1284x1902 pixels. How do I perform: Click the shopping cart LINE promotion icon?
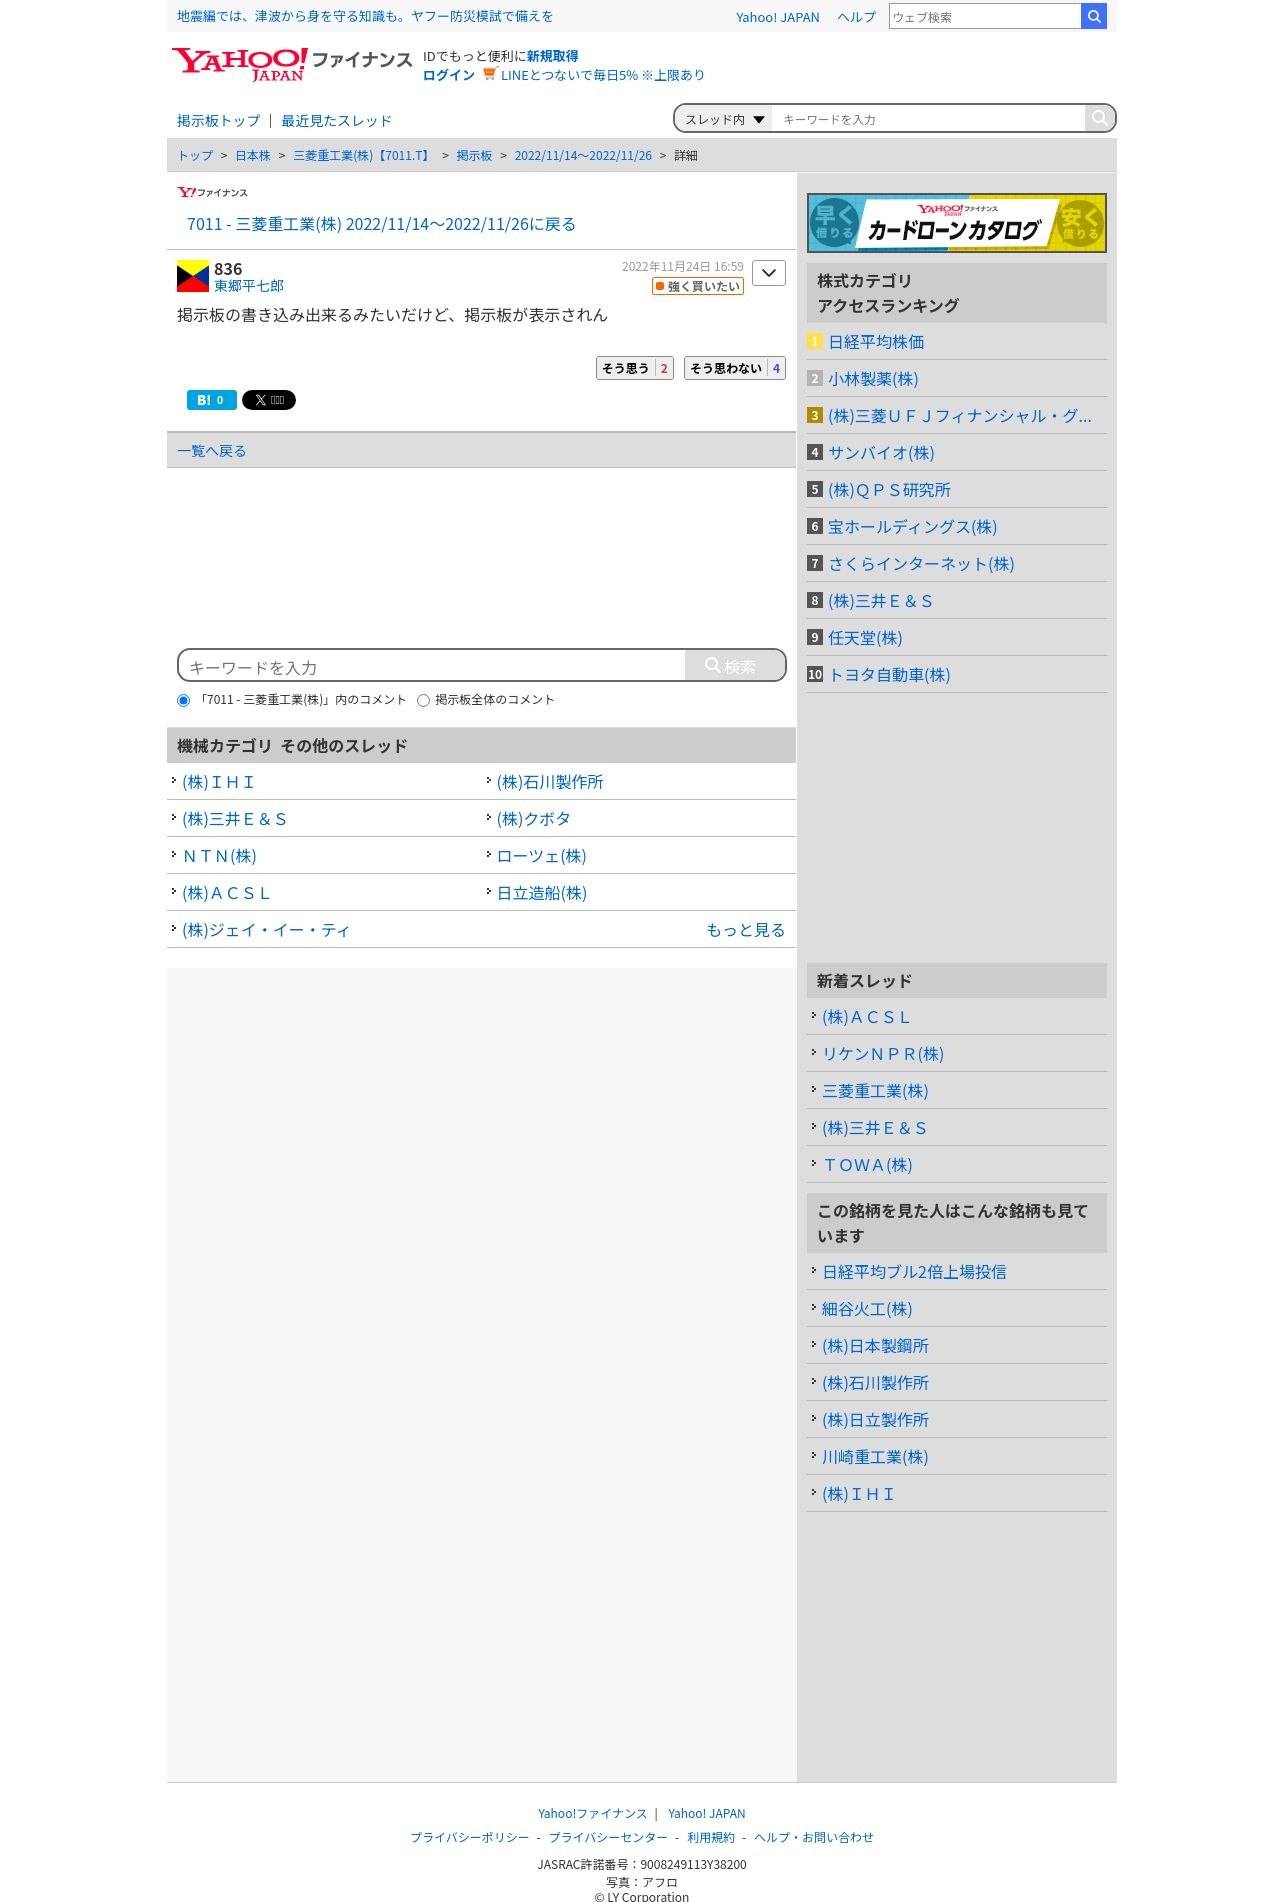(x=489, y=74)
